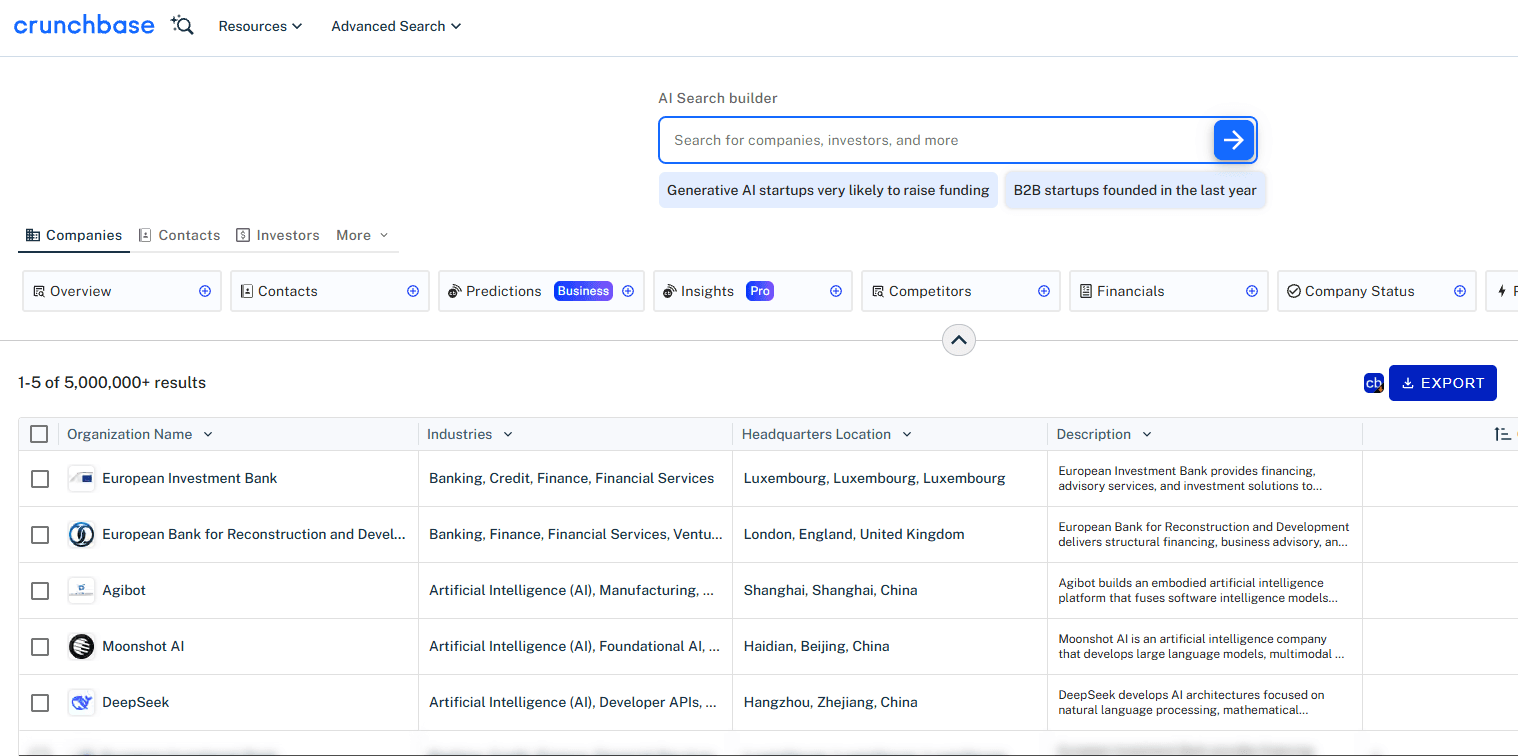
Task: Open the Resources dropdown menu
Action: [260, 26]
